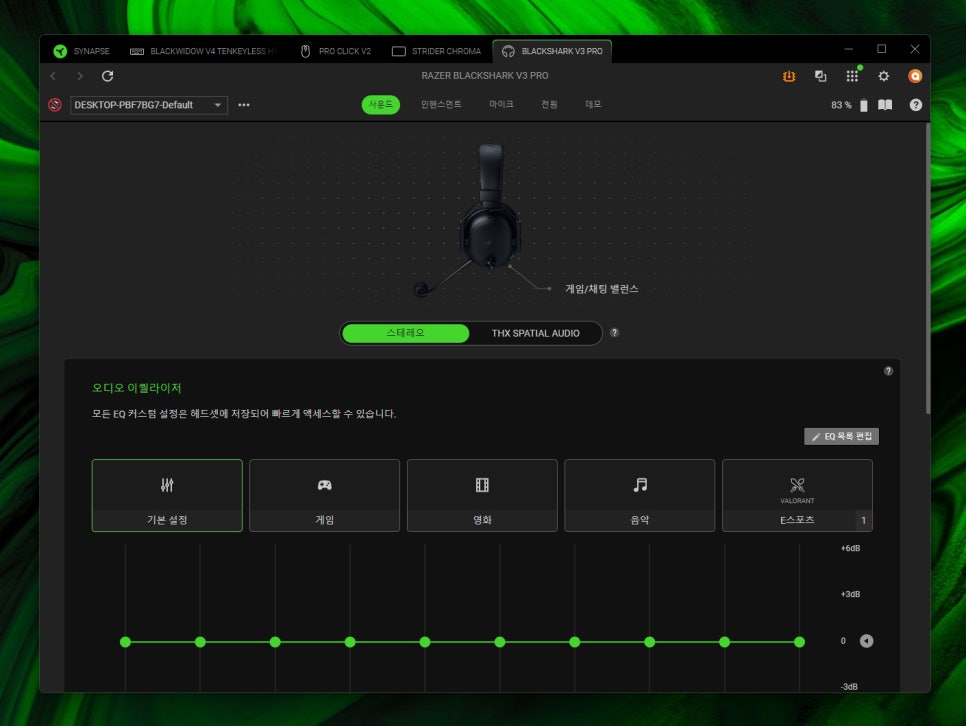Open the user guide book icon
This screenshot has width=966, height=726.
click(885, 105)
